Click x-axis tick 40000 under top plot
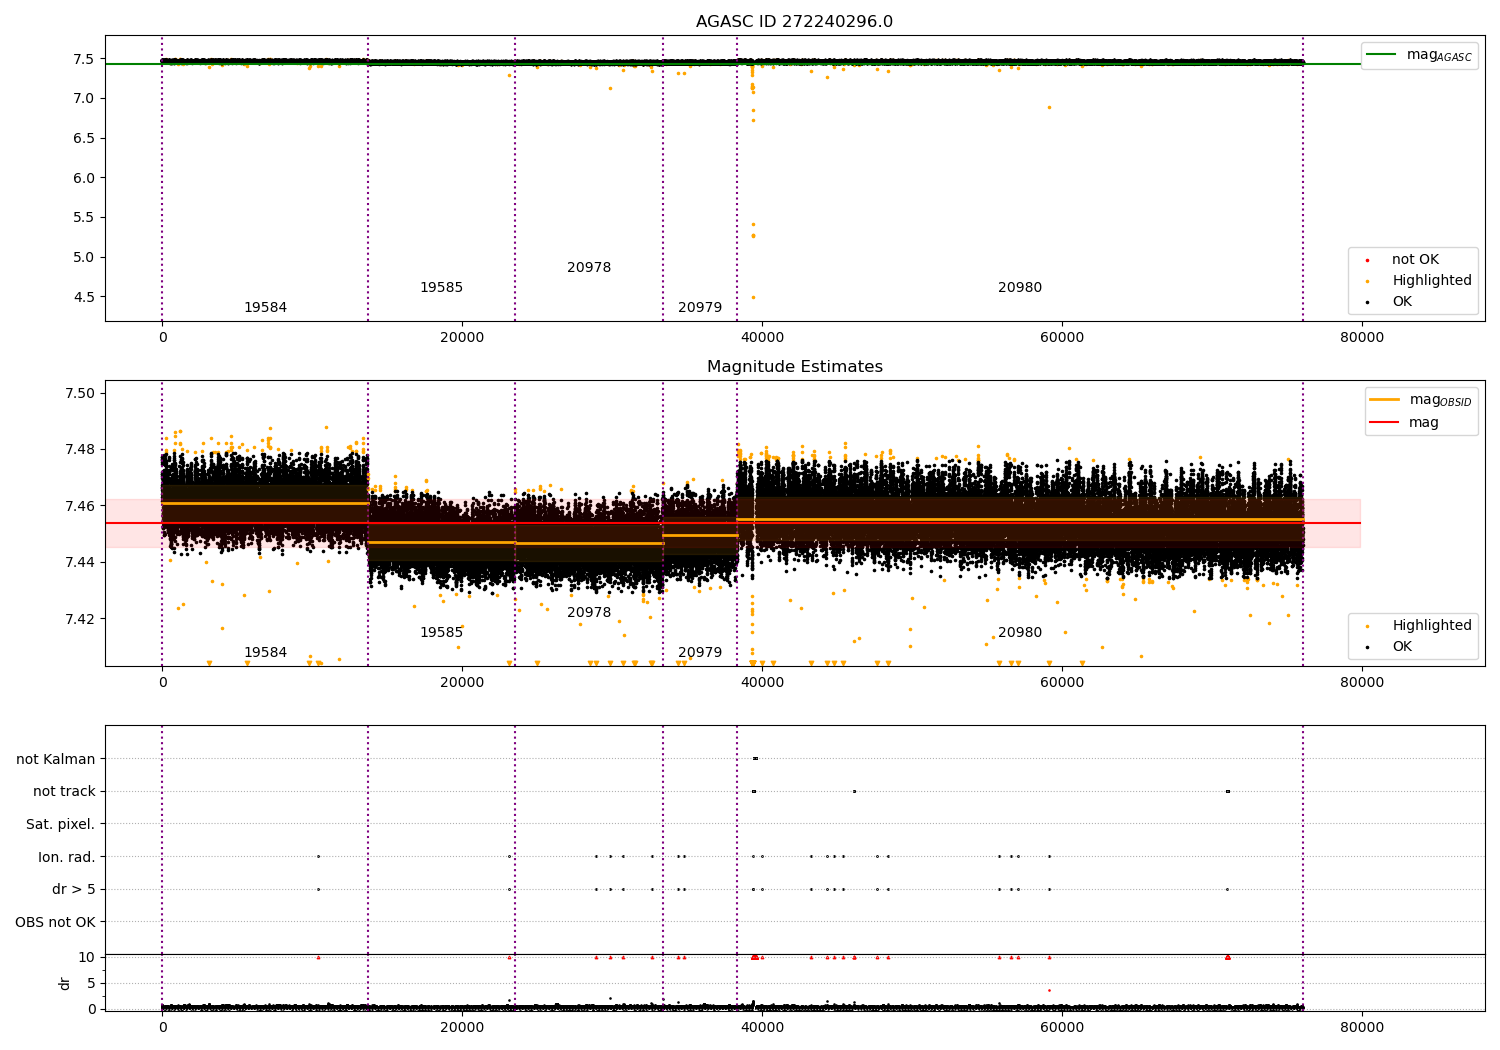The image size is (1500, 1050). 762,337
